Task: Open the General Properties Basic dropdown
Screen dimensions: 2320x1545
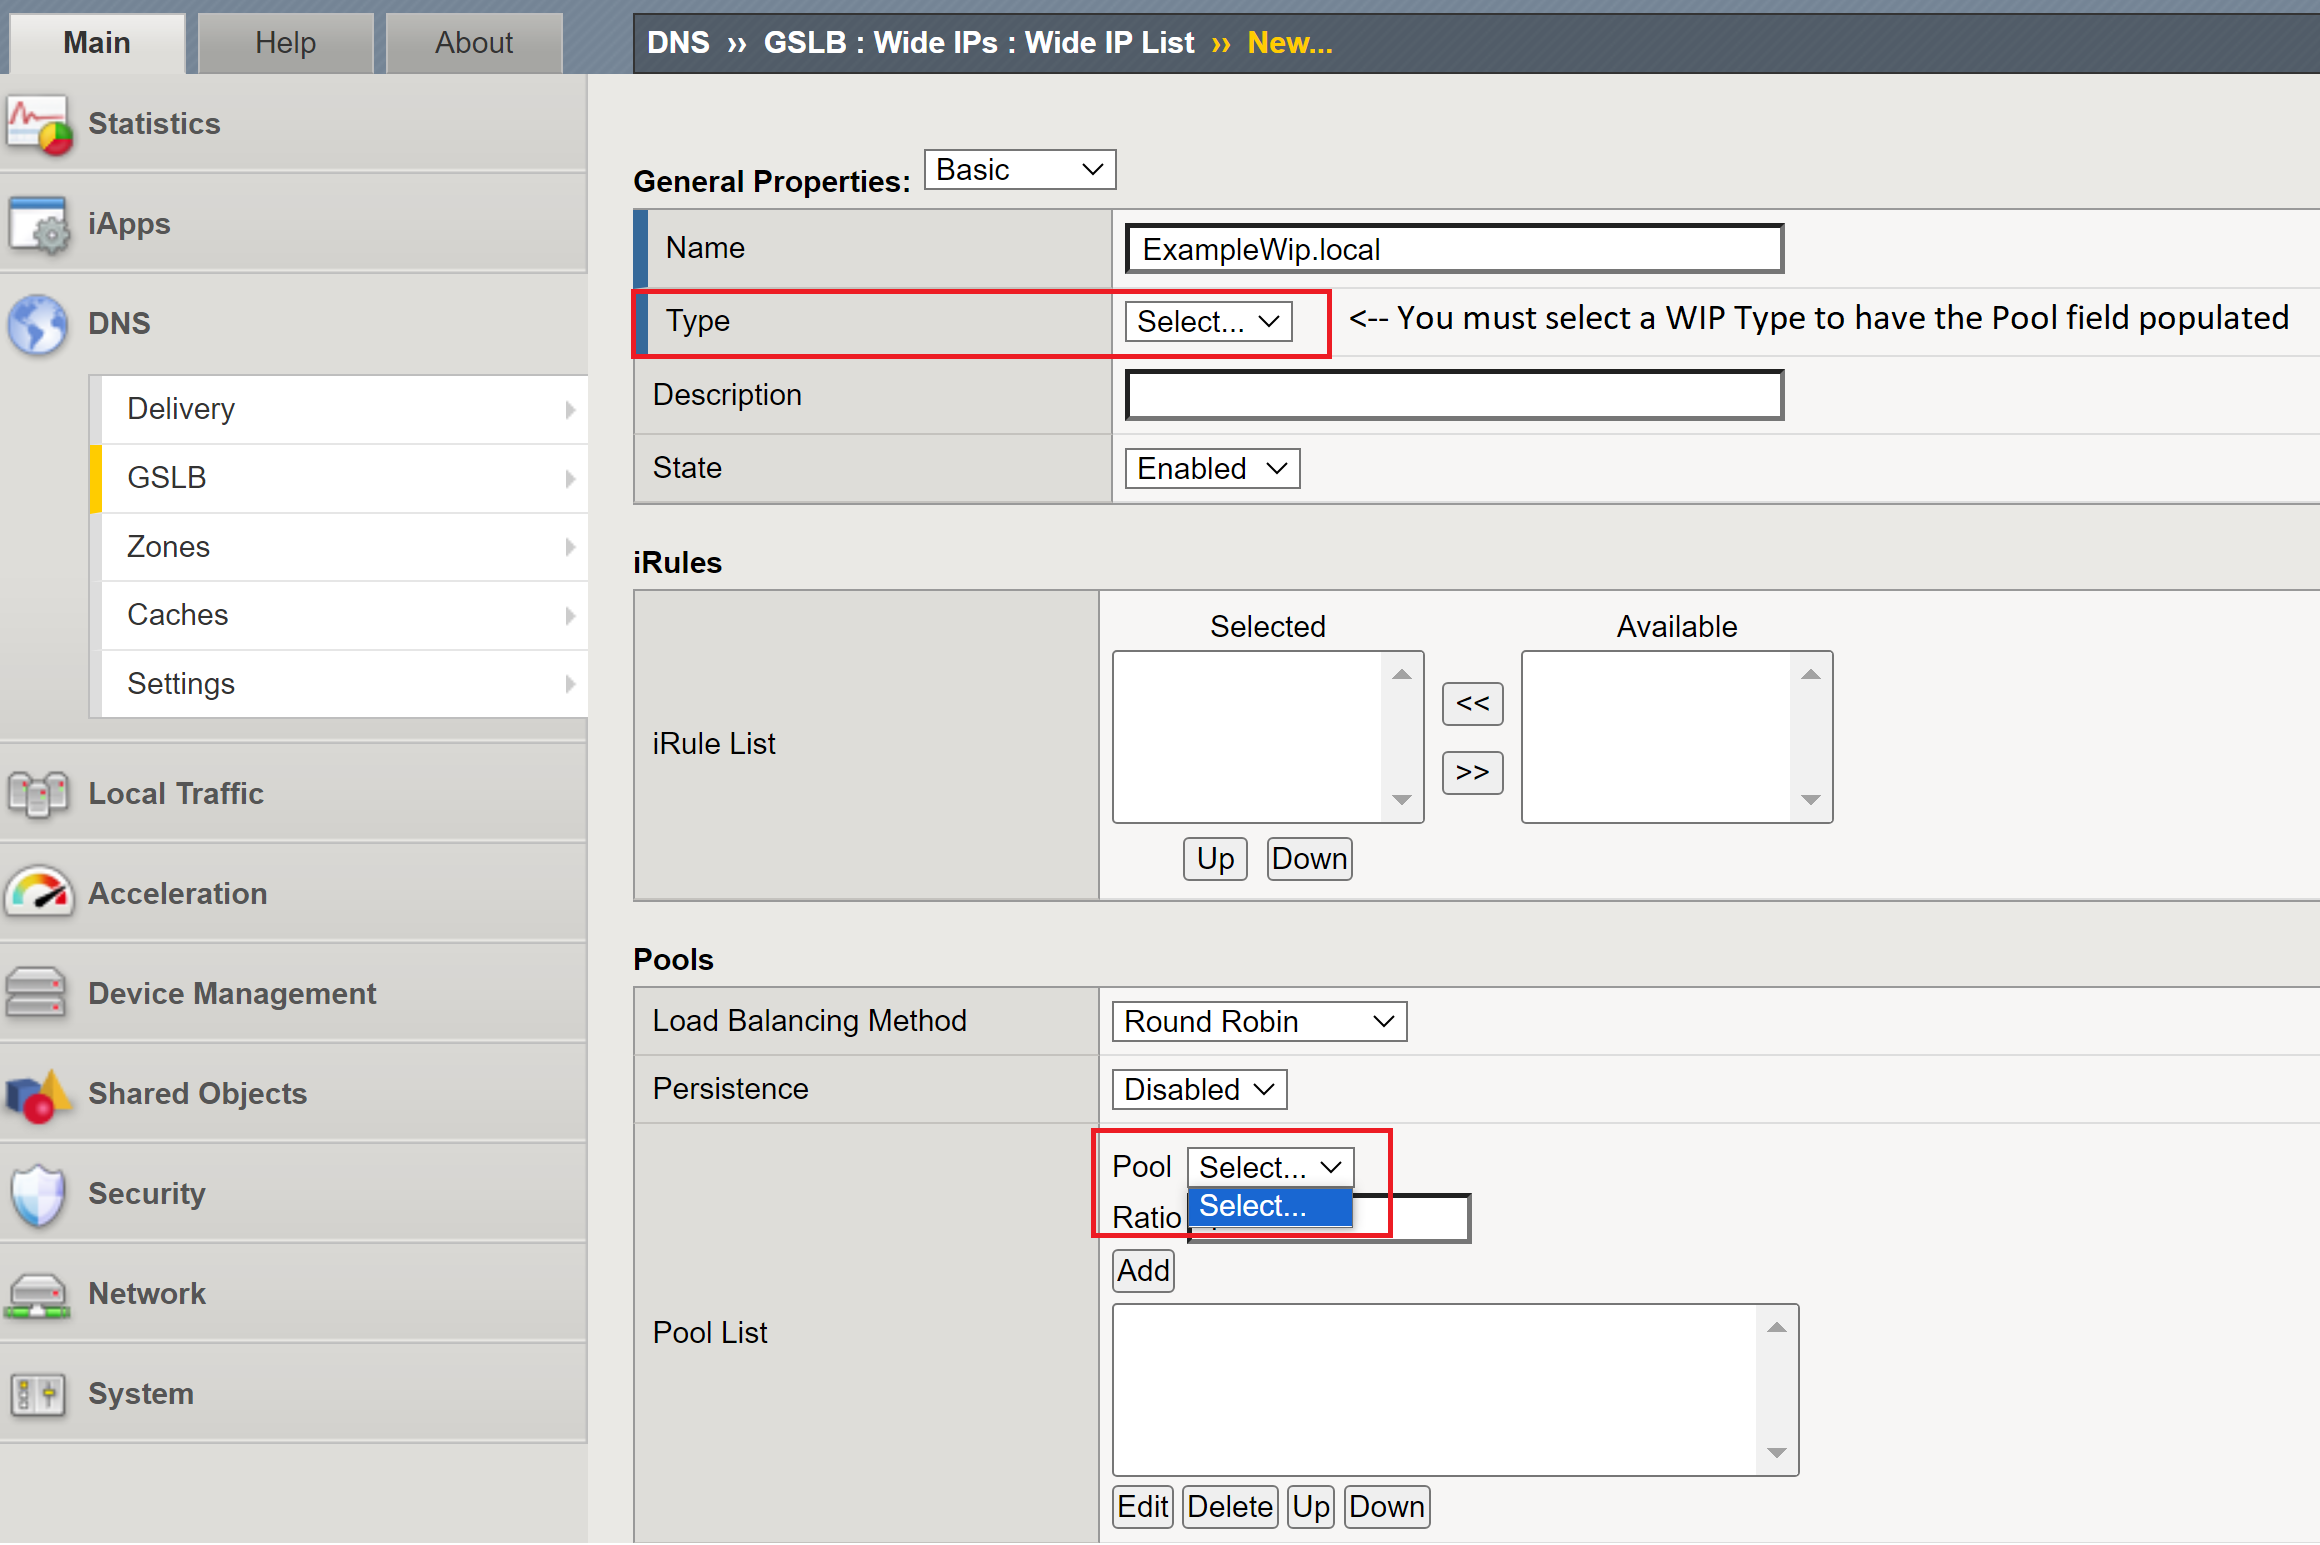Action: (x=1018, y=169)
